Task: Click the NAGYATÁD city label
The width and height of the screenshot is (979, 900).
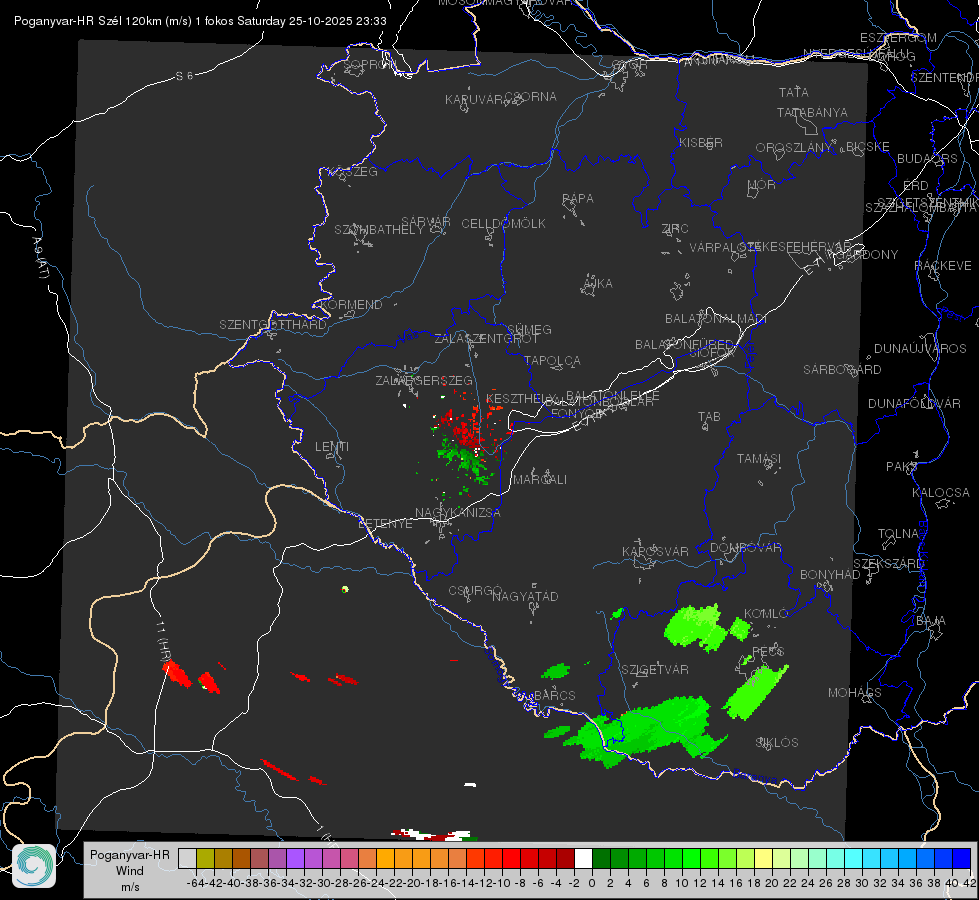Action: (x=525, y=596)
